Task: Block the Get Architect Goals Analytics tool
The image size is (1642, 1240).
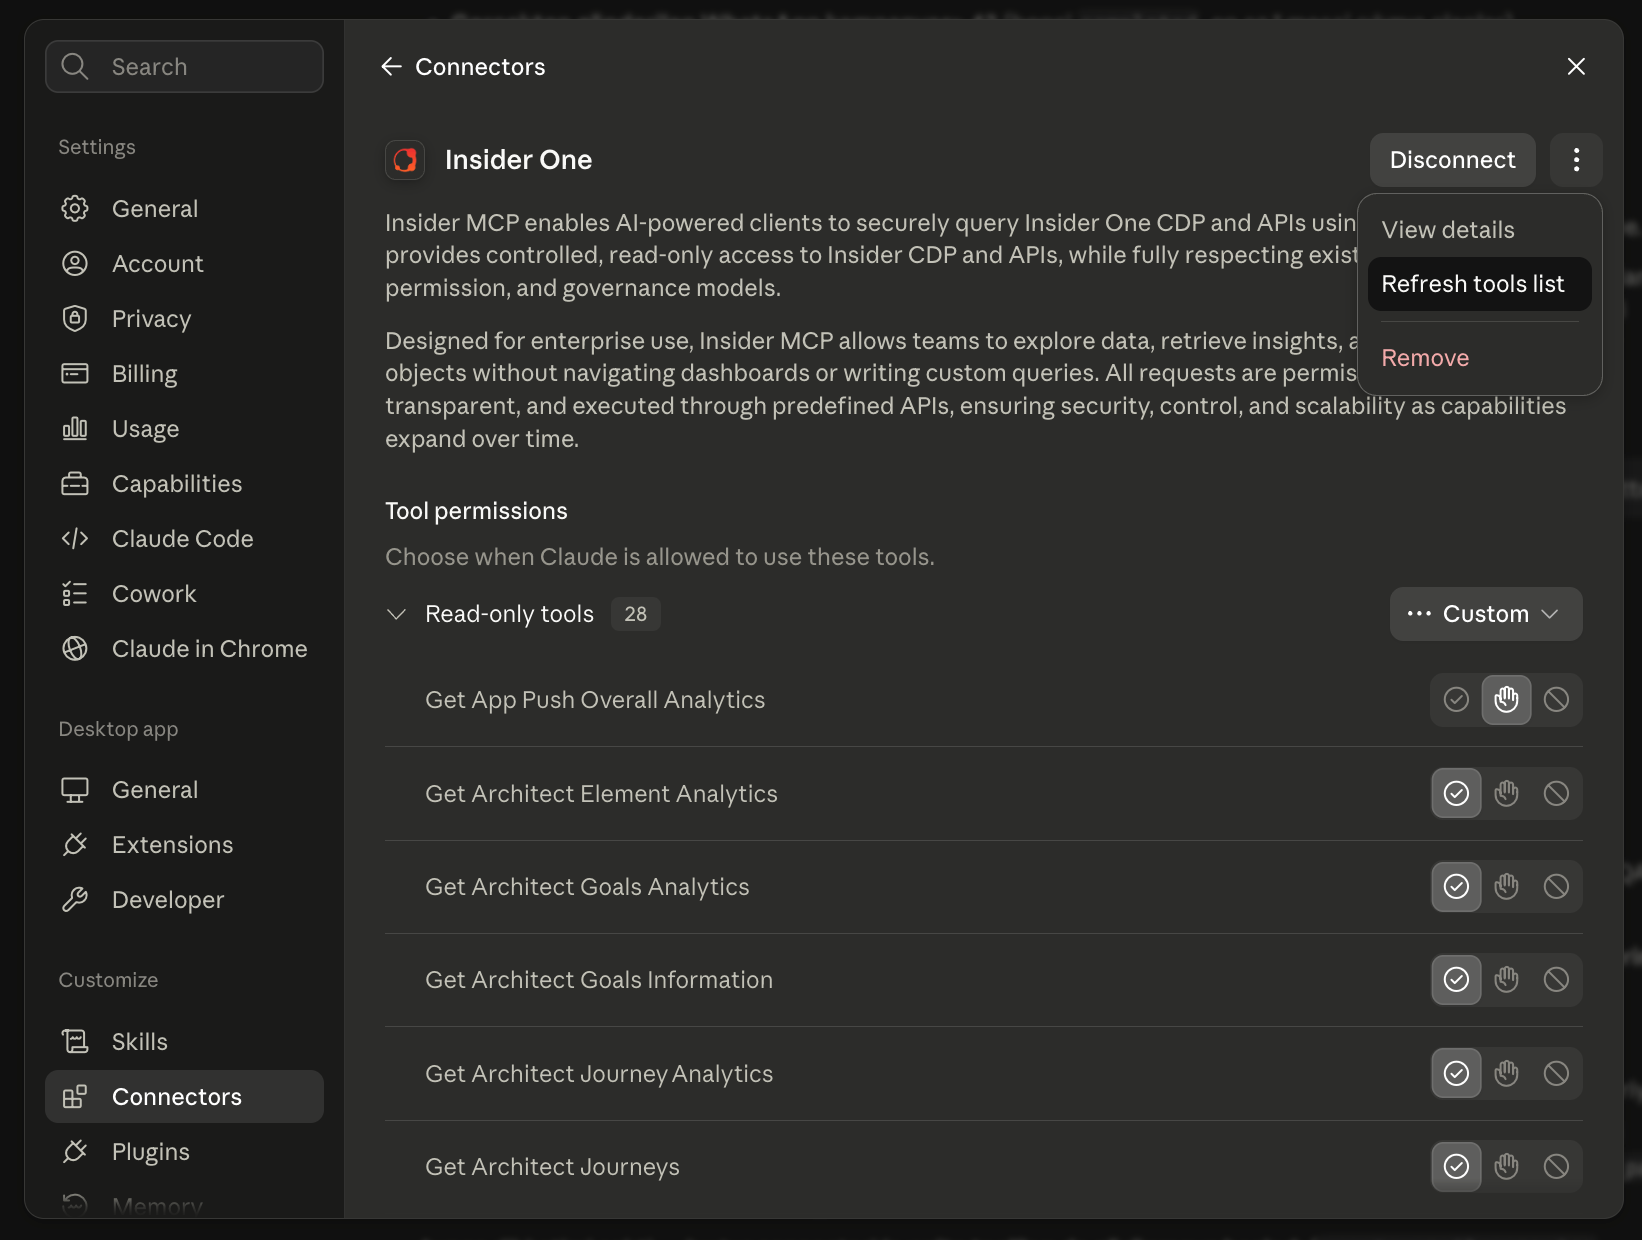Action: pyautogui.click(x=1556, y=886)
